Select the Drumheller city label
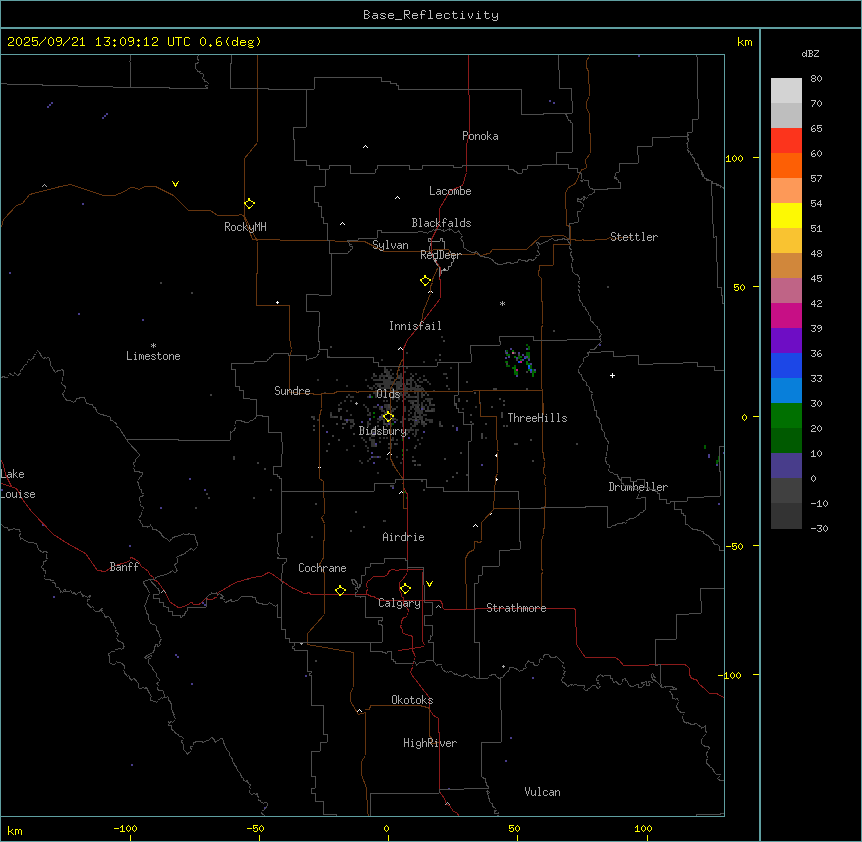 [x=638, y=487]
